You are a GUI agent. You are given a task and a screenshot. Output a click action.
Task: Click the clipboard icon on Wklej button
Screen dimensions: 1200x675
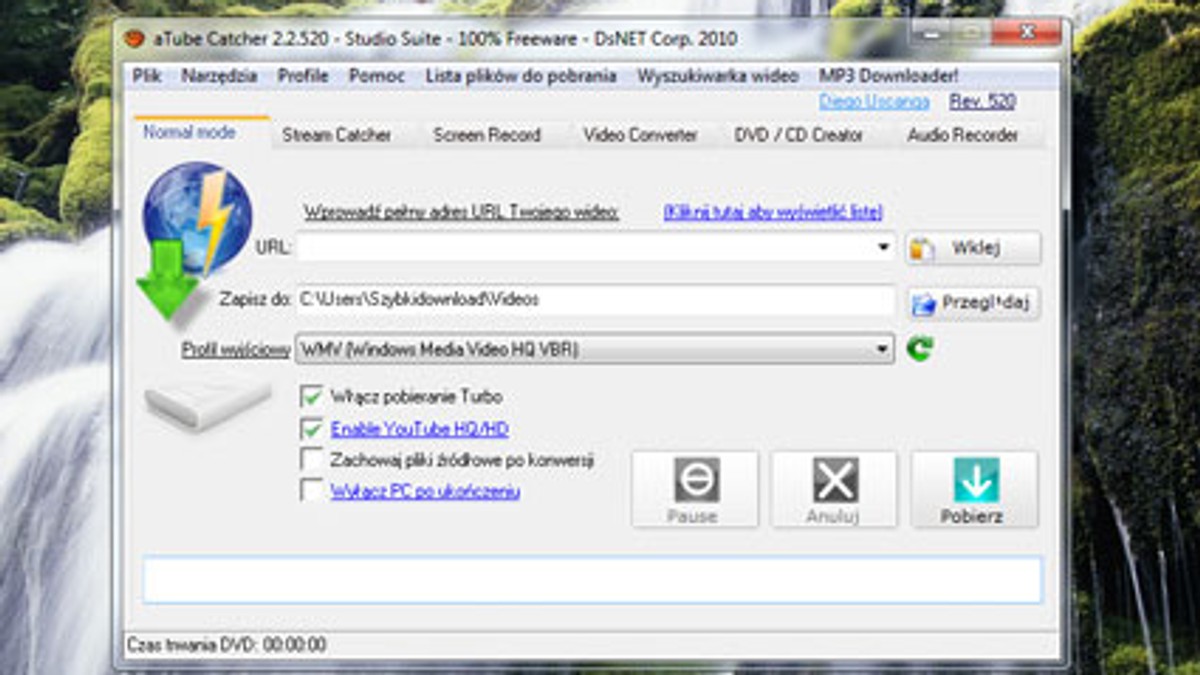click(x=921, y=249)
